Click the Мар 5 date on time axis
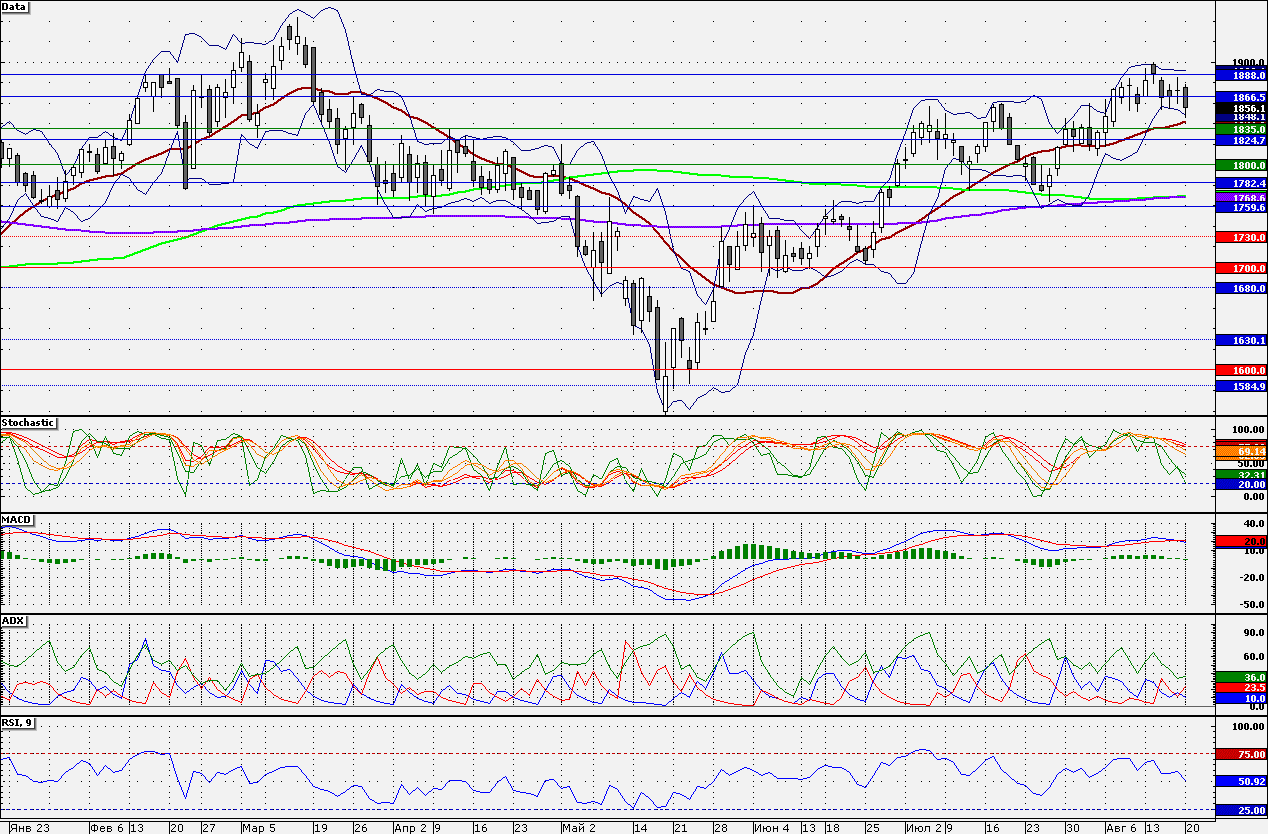The width and height of the screenshot is (1268, 834). click(258, 828)
